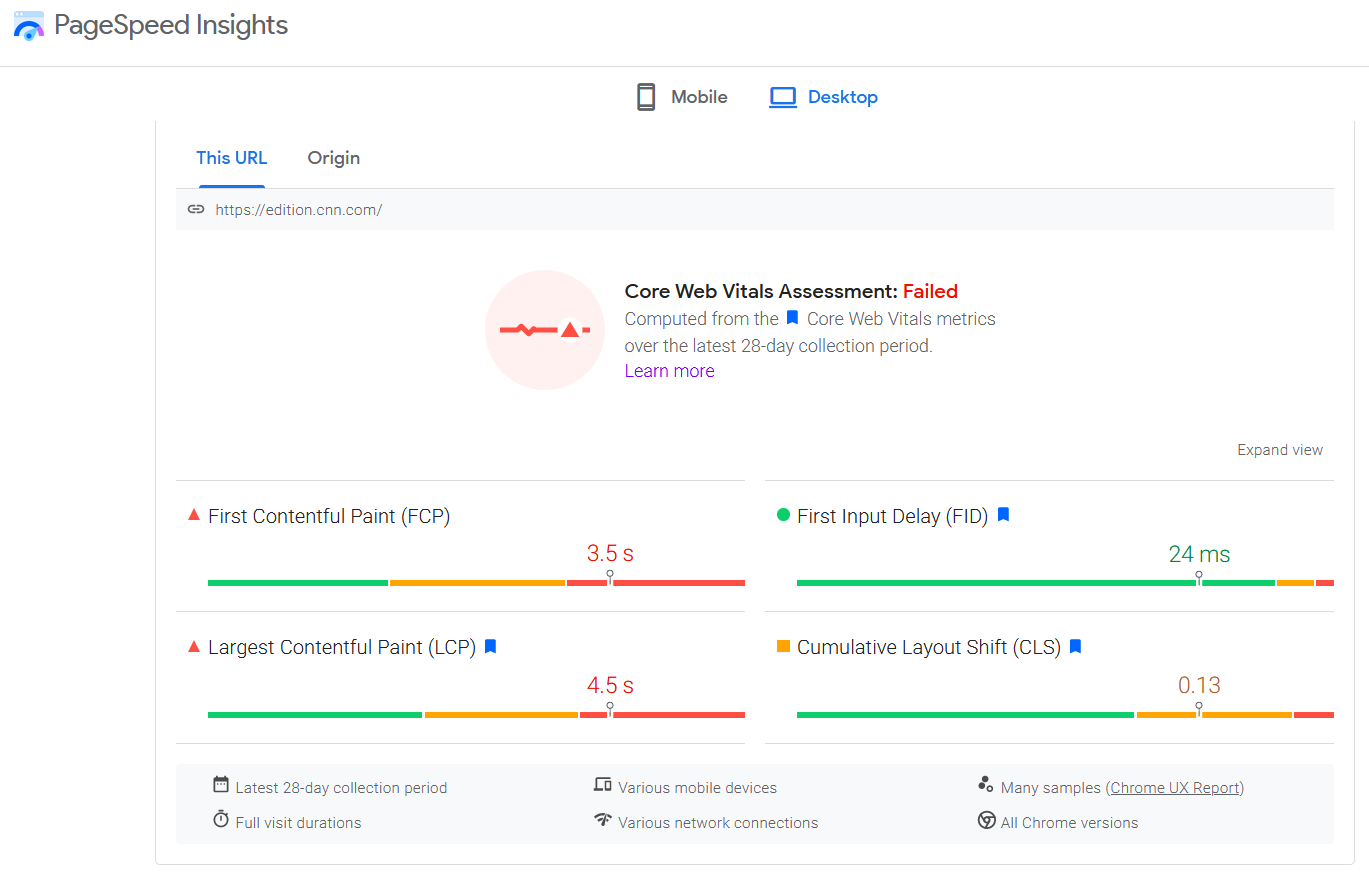Switch to the Mobile tab
This screenshot has height=873, width=1369.
682,97
